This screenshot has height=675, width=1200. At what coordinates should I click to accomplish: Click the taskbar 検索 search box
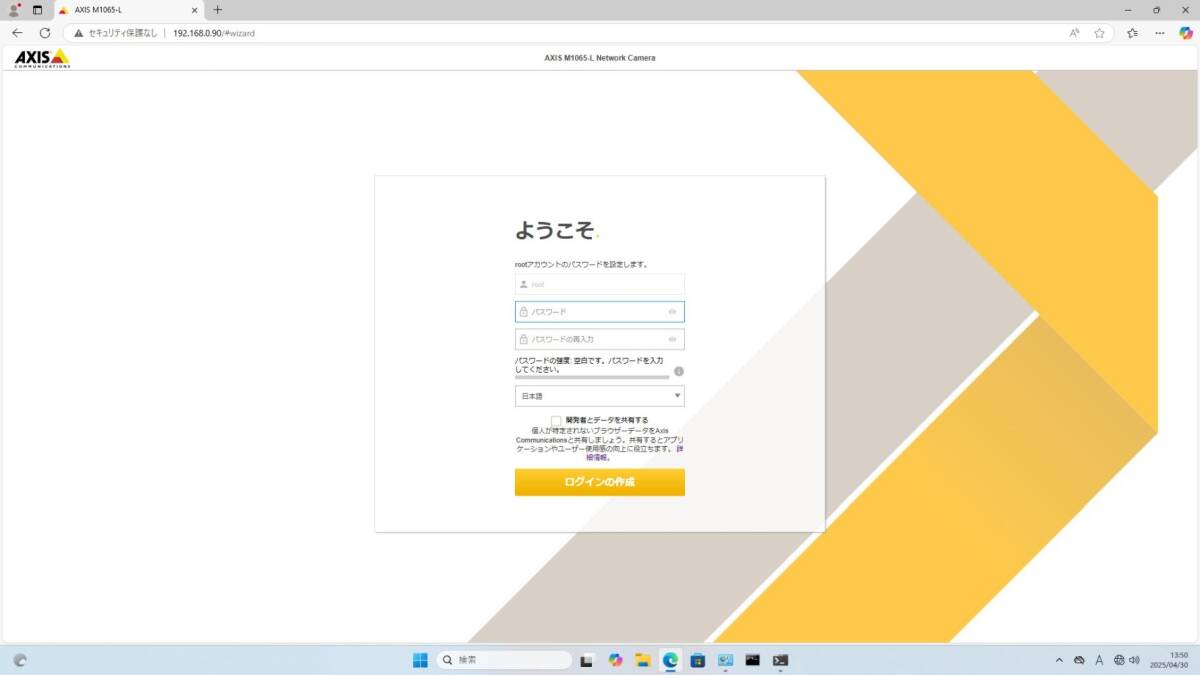(x=504, y=660)
